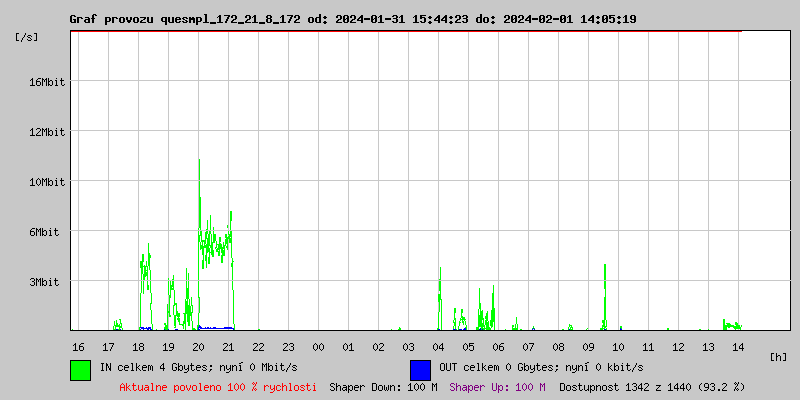The height and width of the screenshot is (400, 800).
Task: Click the red 'Aktualne povoleno 100 % rychlosti' text
Action: click(218, 387)
